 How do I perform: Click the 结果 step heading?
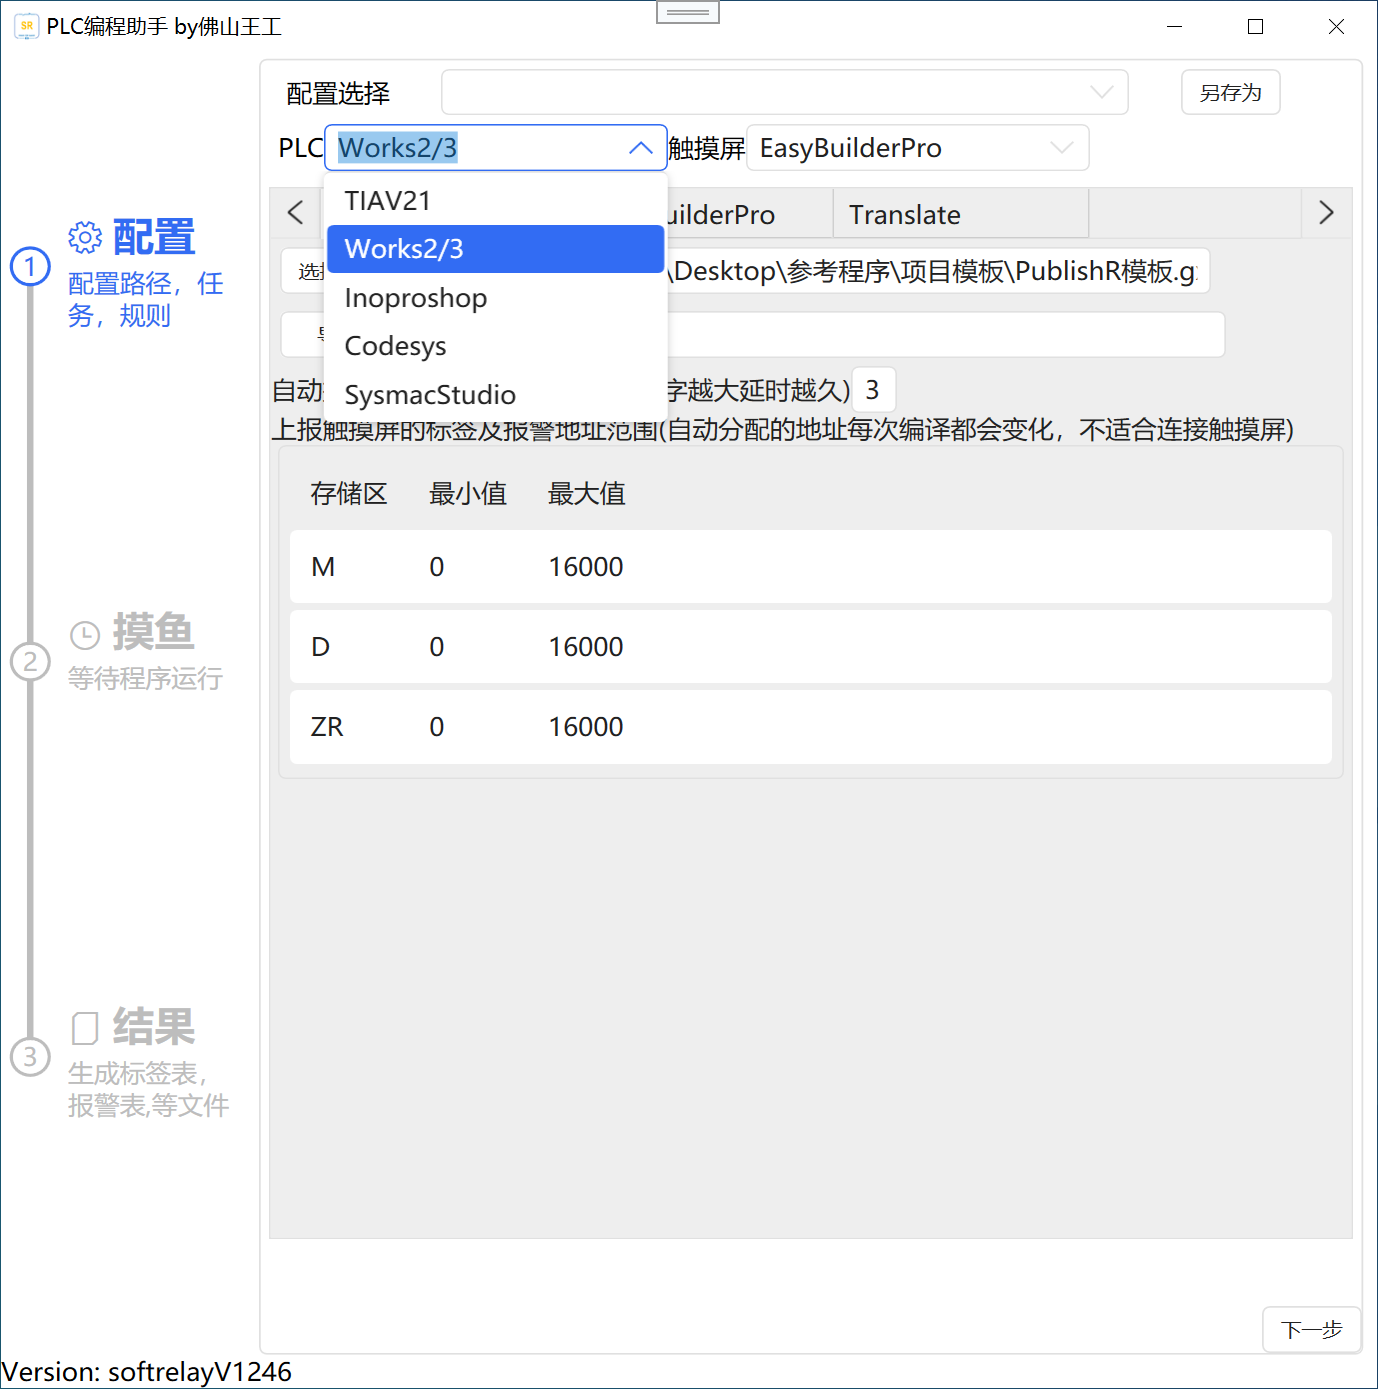(154, 1027)
